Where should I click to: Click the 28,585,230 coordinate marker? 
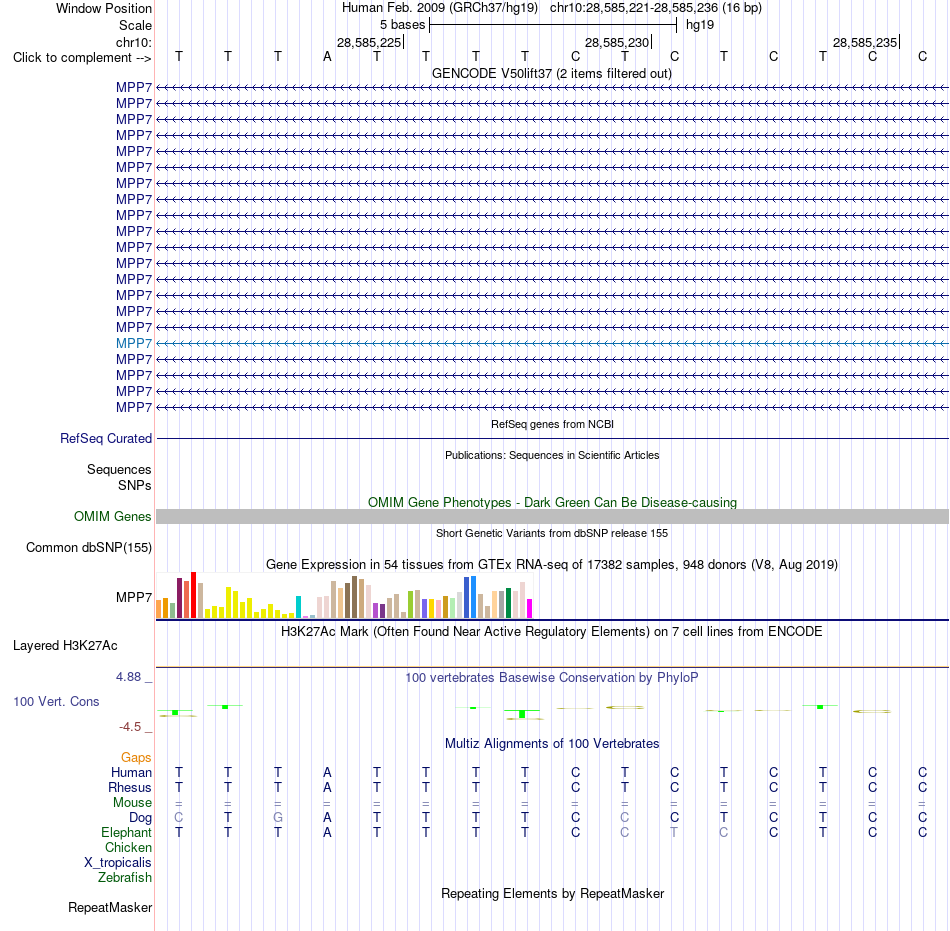click(x=617, y=42)
